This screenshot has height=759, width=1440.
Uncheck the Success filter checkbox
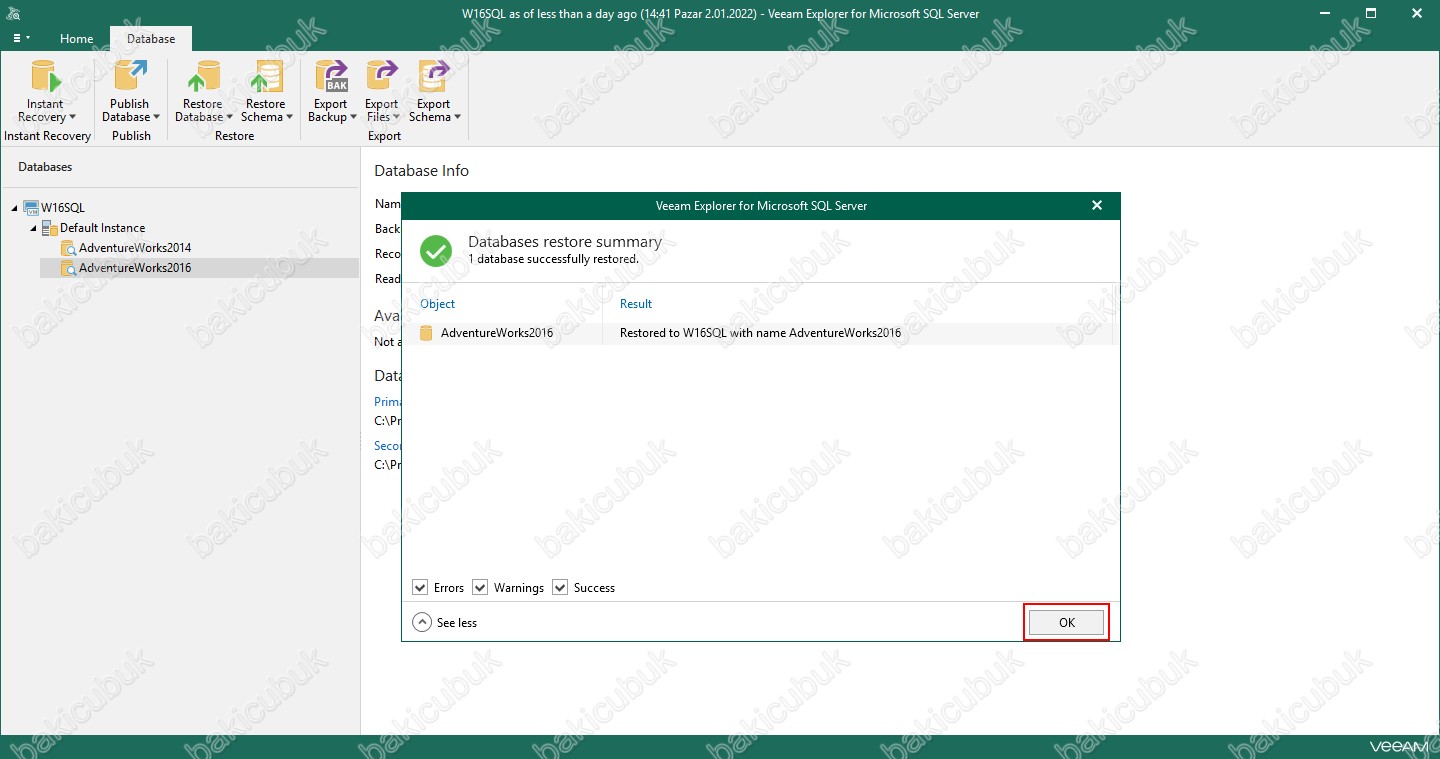coord(560,587)
